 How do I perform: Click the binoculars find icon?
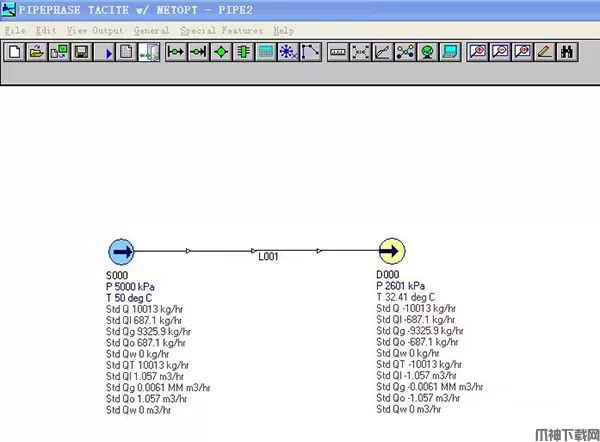tap(567, 52)
